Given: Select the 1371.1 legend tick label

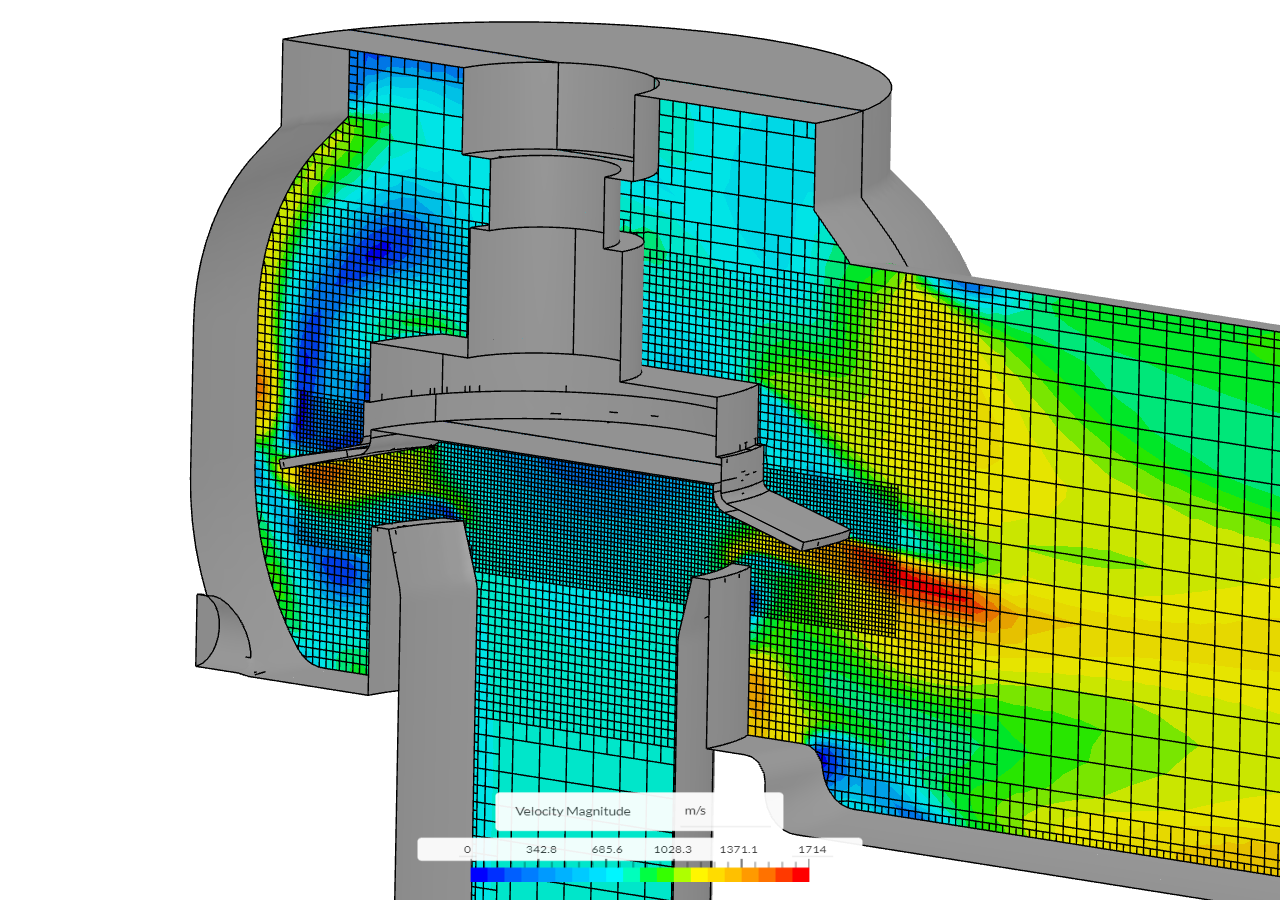Looking at the screenshot, I should pos(740,849).
